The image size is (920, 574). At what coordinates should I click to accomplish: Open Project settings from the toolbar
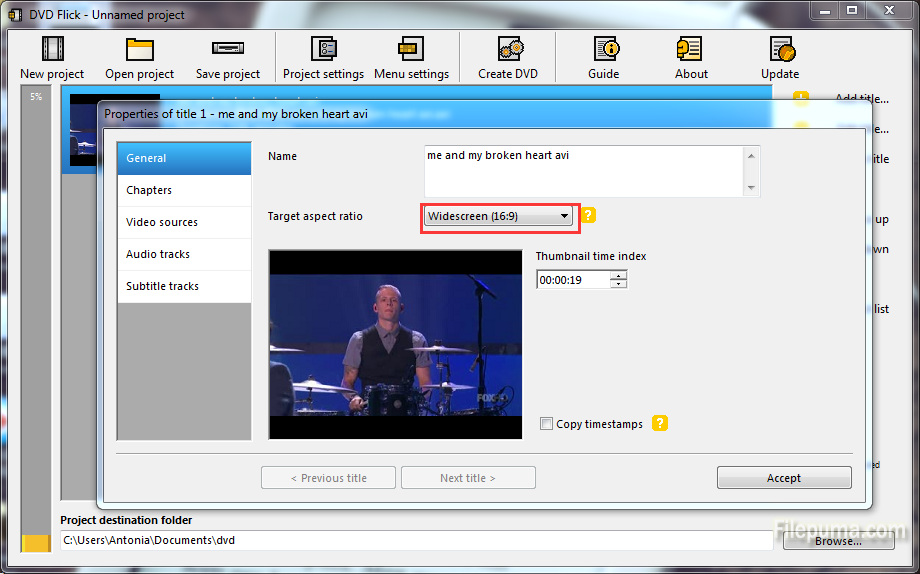[x=323, y=50]
